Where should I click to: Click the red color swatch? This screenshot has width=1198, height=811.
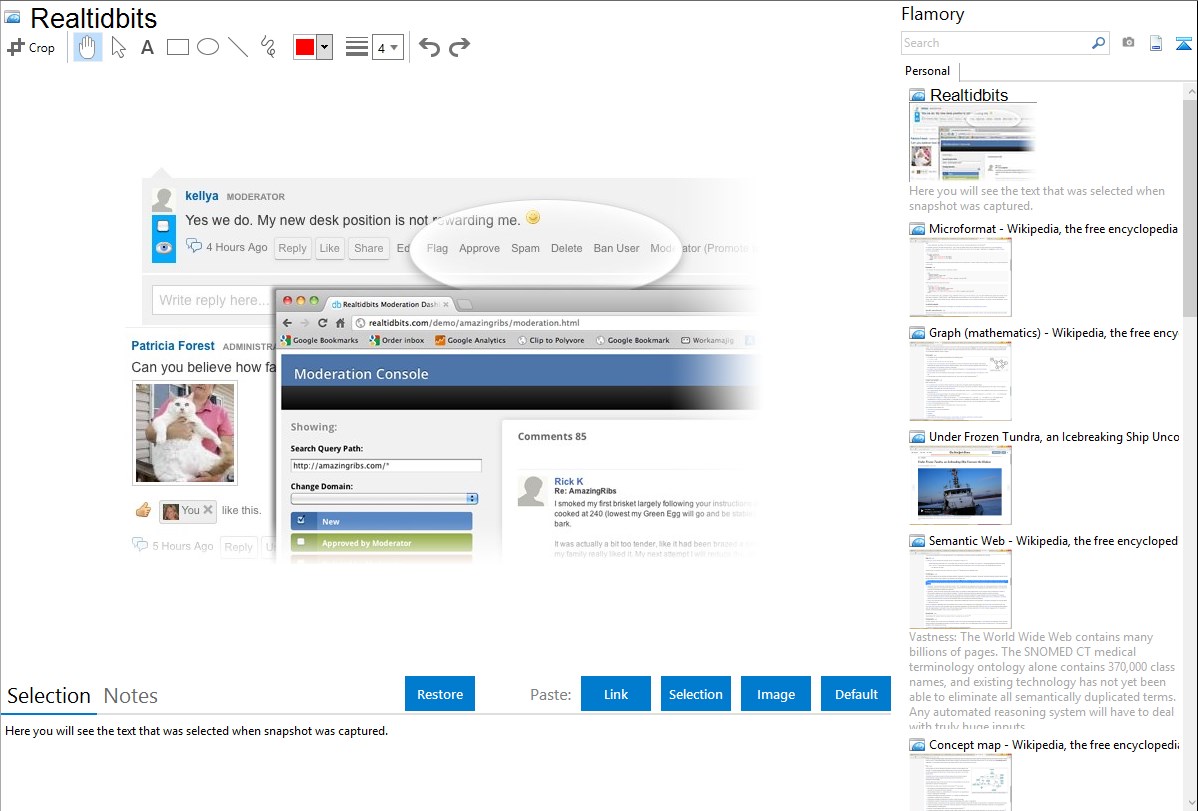tap(305, 47)
